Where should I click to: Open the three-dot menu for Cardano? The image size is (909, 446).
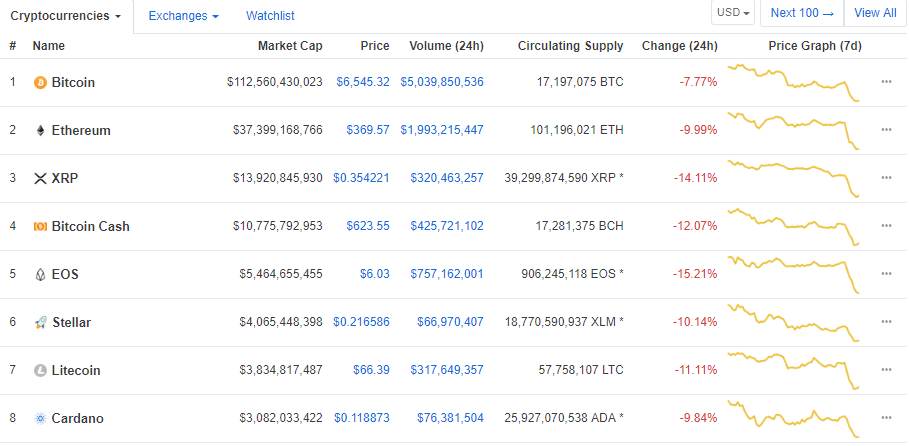(x=886, y=418)
